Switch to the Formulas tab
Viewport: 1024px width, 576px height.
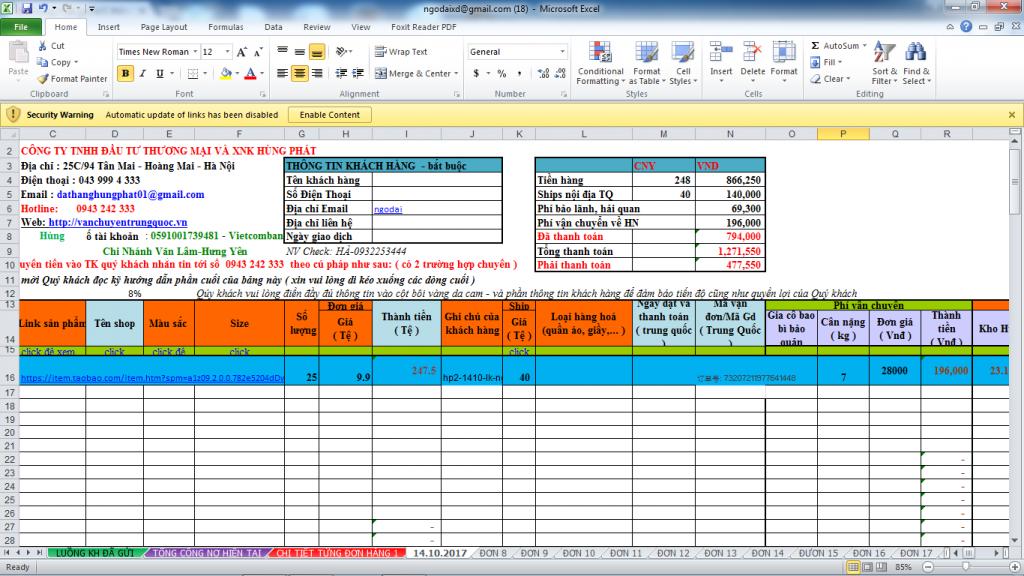225,27
